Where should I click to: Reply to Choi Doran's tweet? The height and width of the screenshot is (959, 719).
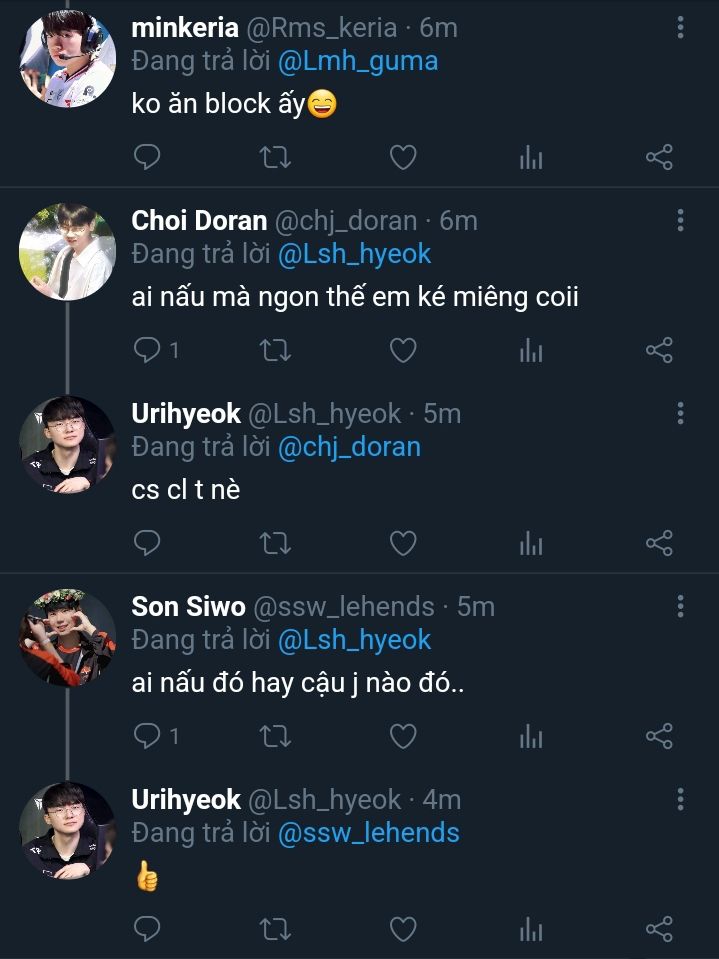tap(147, 350)
